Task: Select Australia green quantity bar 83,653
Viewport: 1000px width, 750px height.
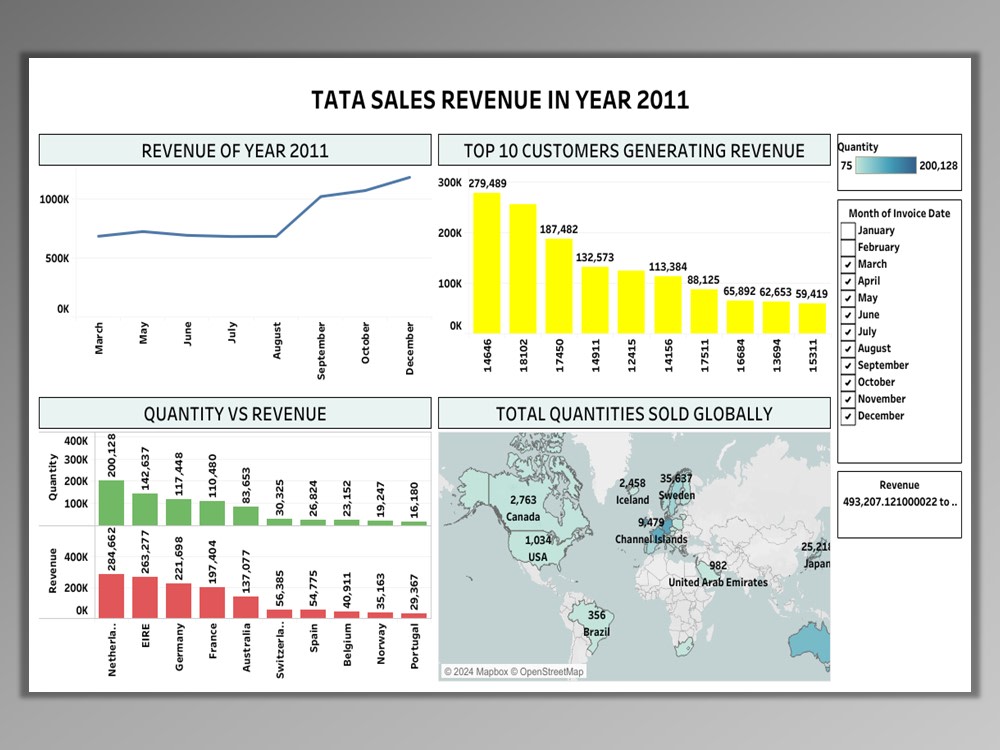Action: [246, 516]
